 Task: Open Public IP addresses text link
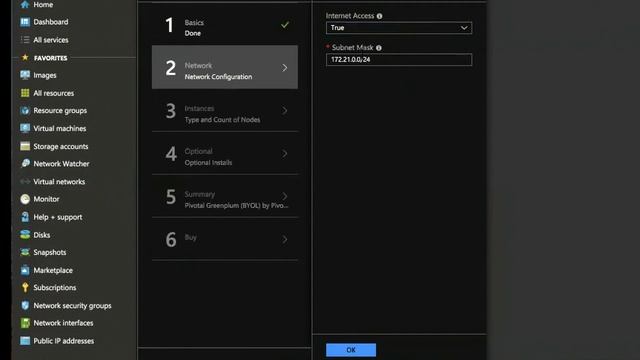[64, 341]
